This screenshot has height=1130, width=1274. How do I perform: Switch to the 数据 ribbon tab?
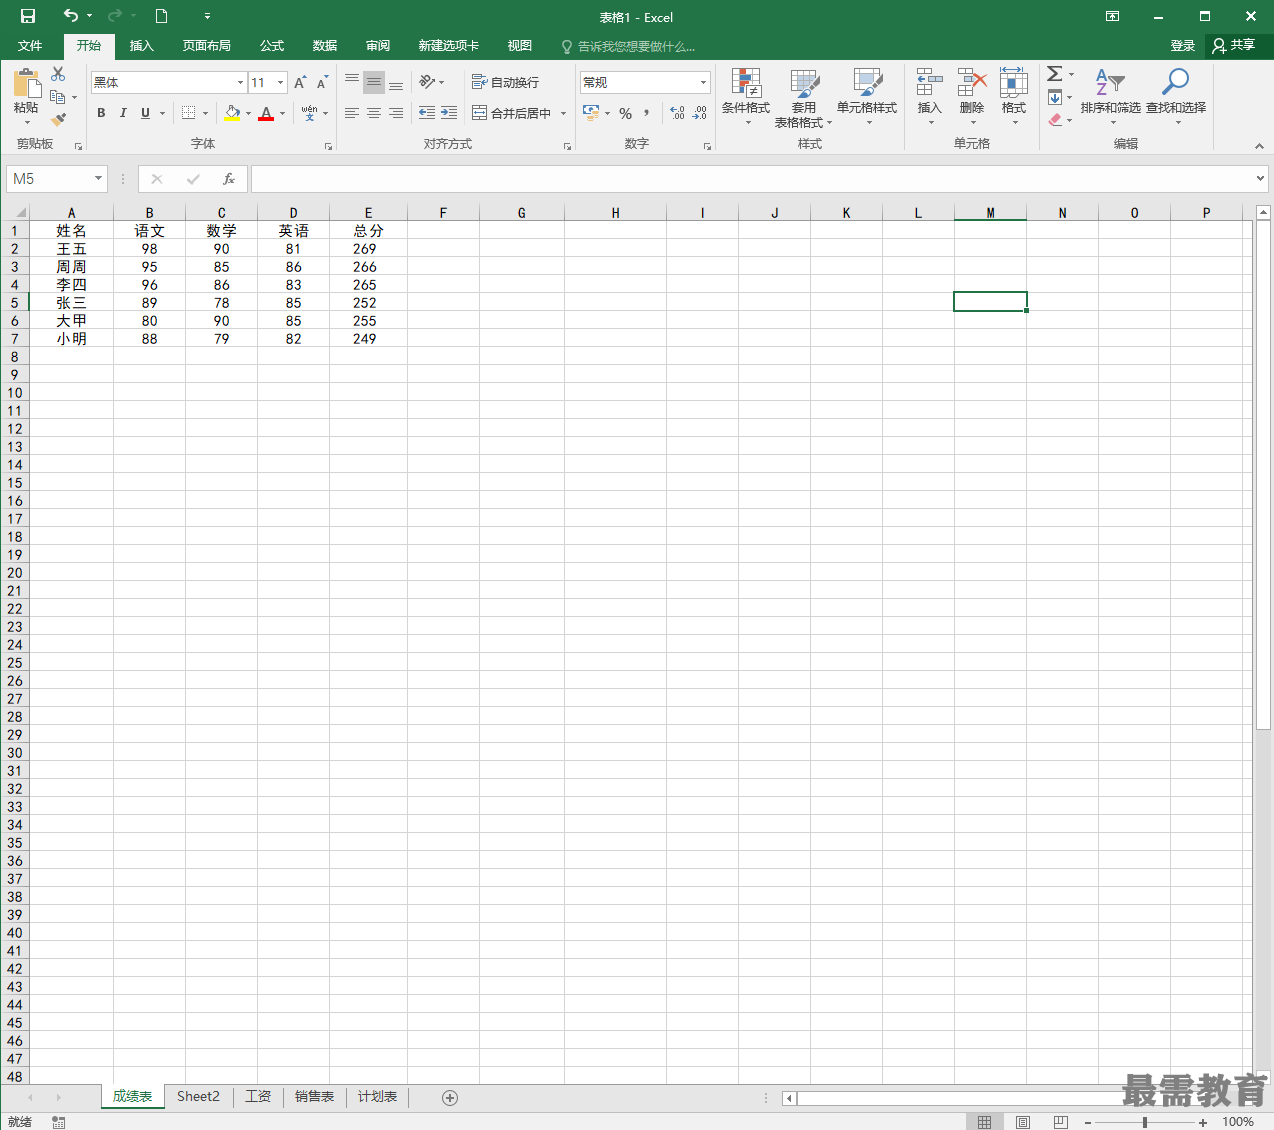click(325, 46)
